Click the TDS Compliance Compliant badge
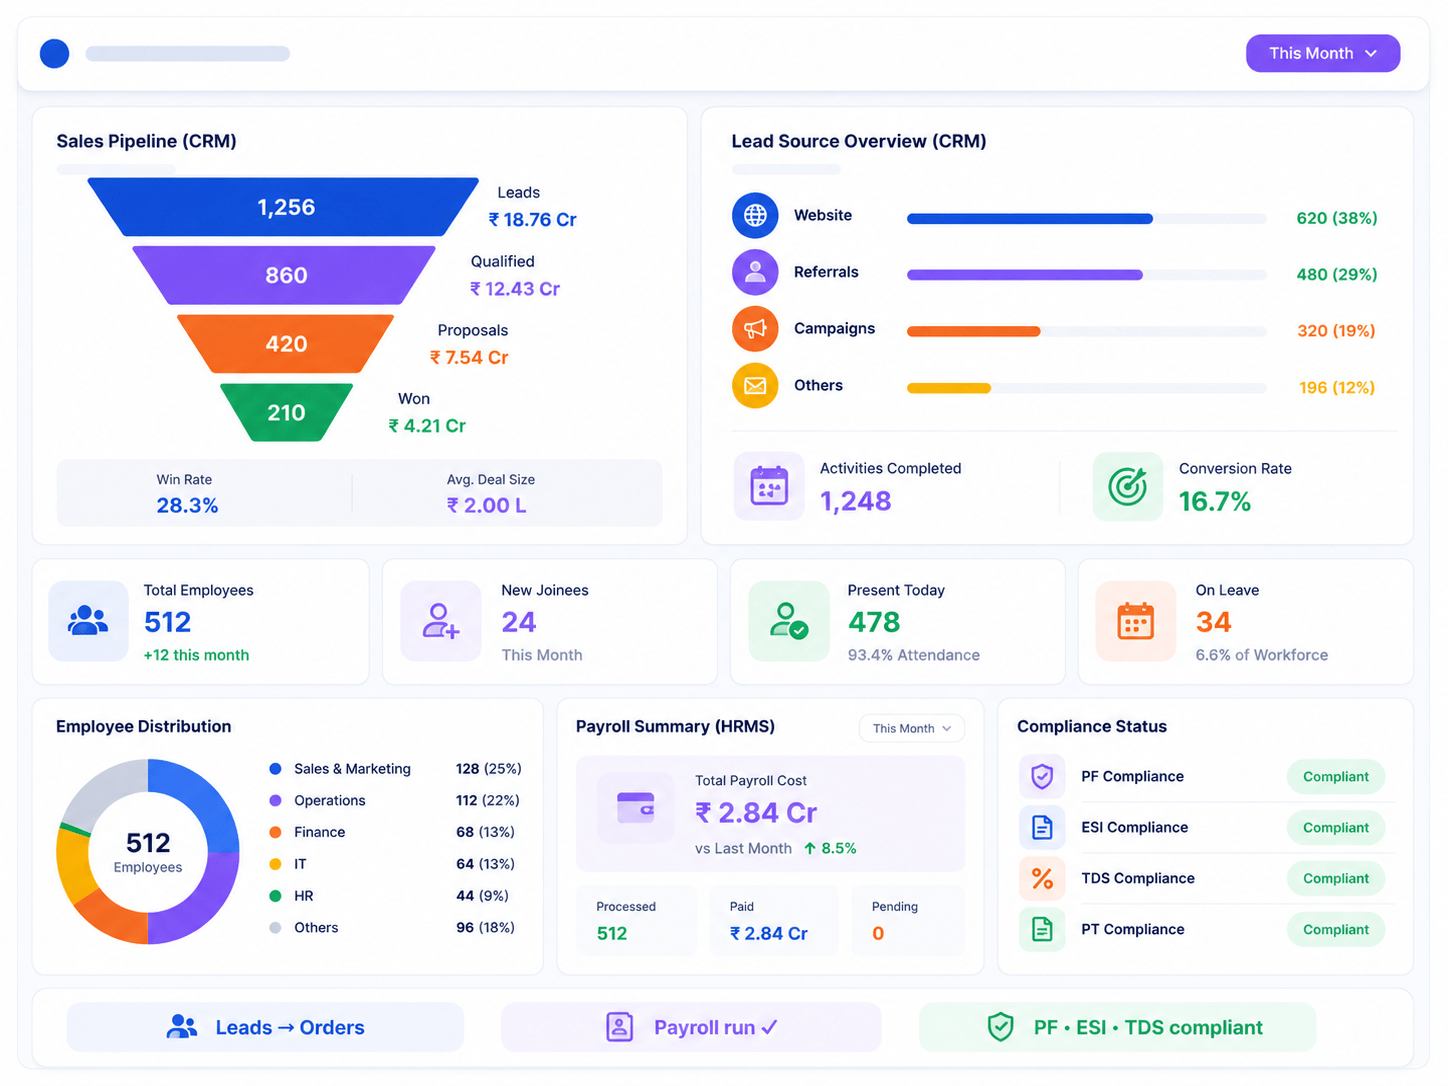Screen dimensions: 1448x1086 tap(1336, 878)
